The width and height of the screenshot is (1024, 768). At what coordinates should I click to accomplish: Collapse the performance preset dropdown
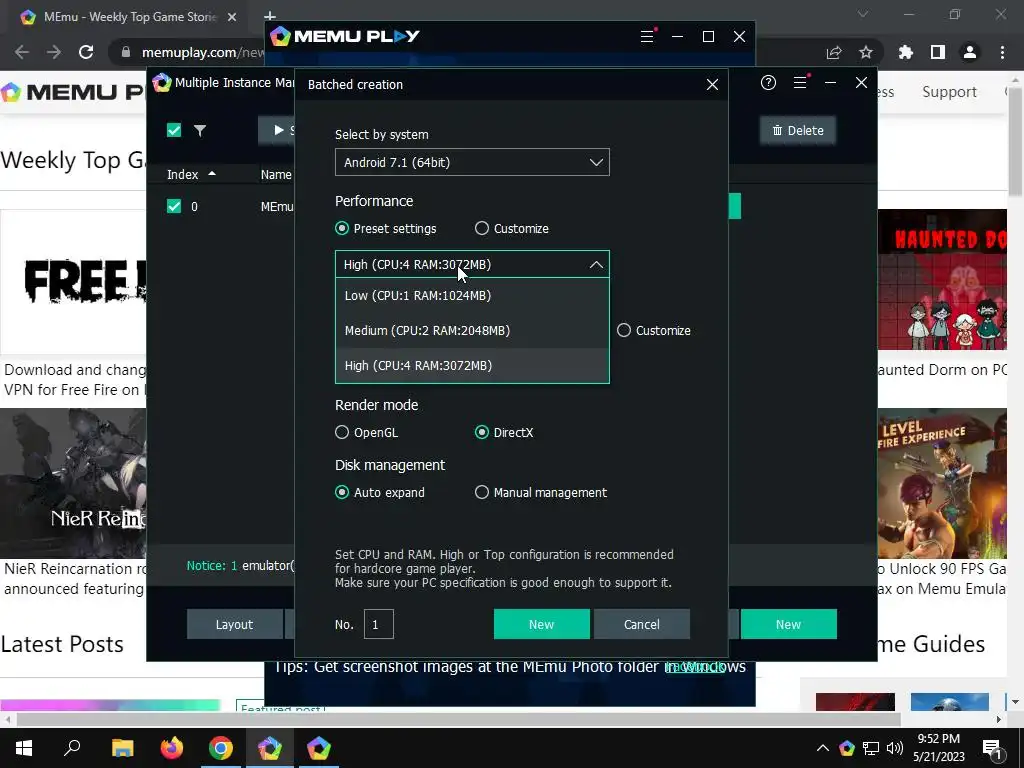(596, 264)
